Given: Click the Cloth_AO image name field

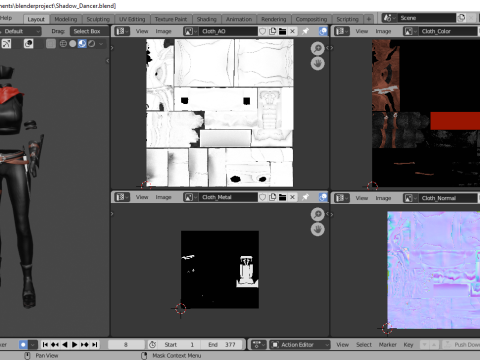Looking at the screenshot, I should click(229, 31).
